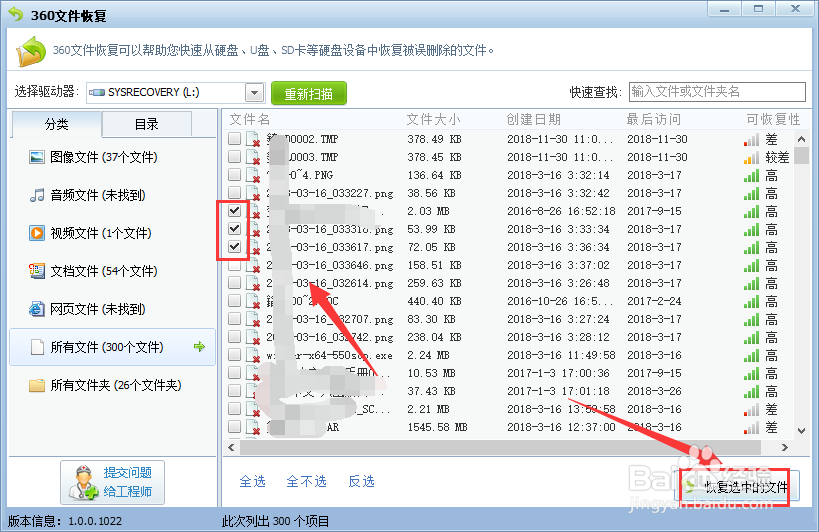Check the box for 440.40 KB file
This screenshot has width=819, height=532.
[235, 301]
